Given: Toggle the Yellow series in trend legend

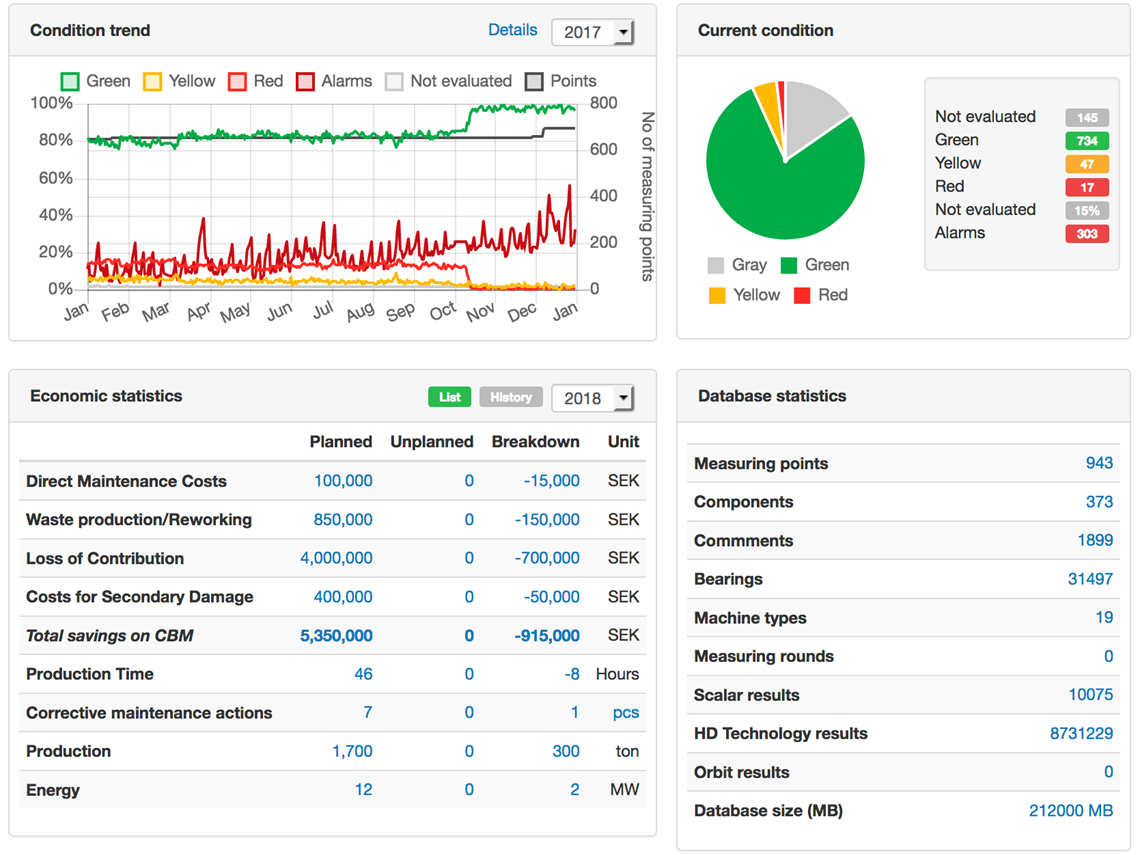Looking at the screenshot, I should pyautogui.click(x=153, y=82).
